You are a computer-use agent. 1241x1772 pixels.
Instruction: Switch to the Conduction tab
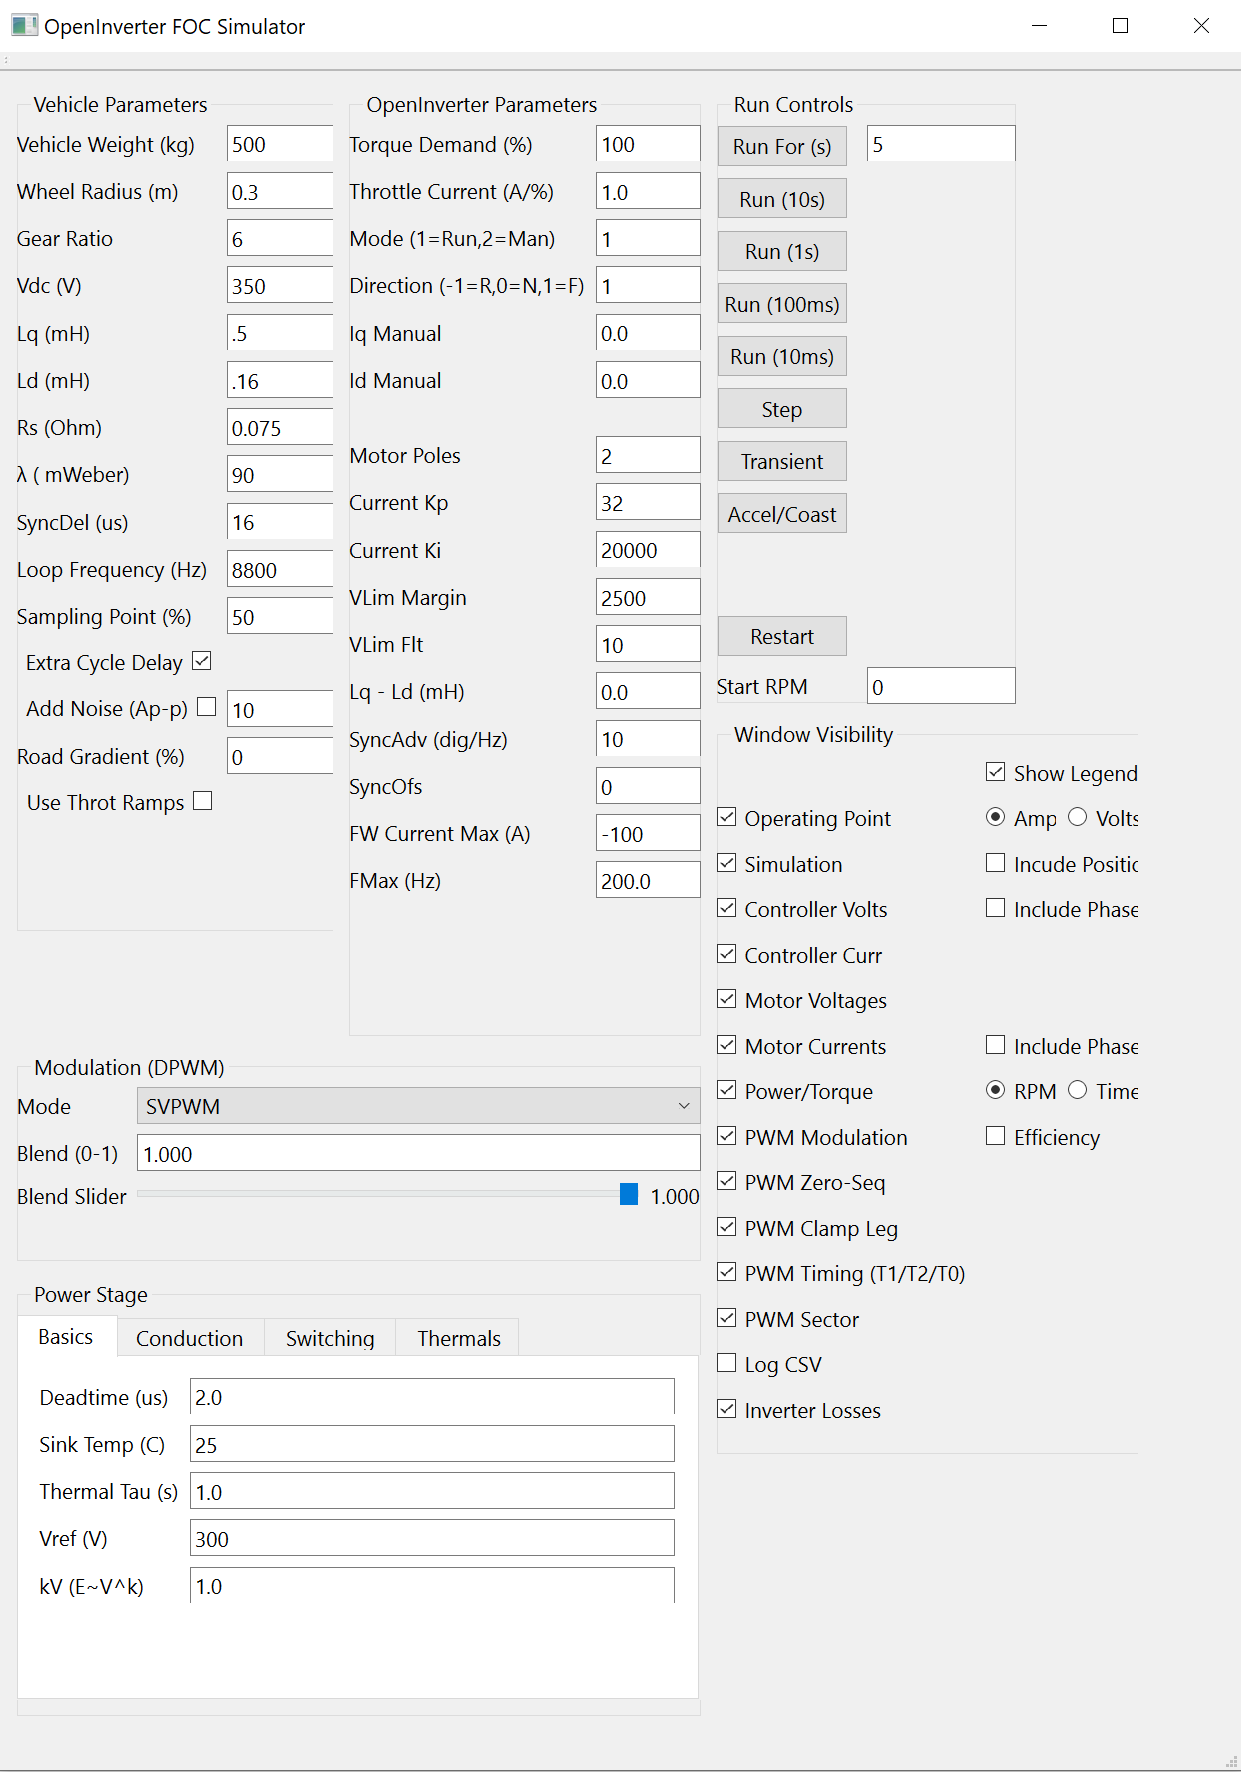click(x=189, y=1338)
